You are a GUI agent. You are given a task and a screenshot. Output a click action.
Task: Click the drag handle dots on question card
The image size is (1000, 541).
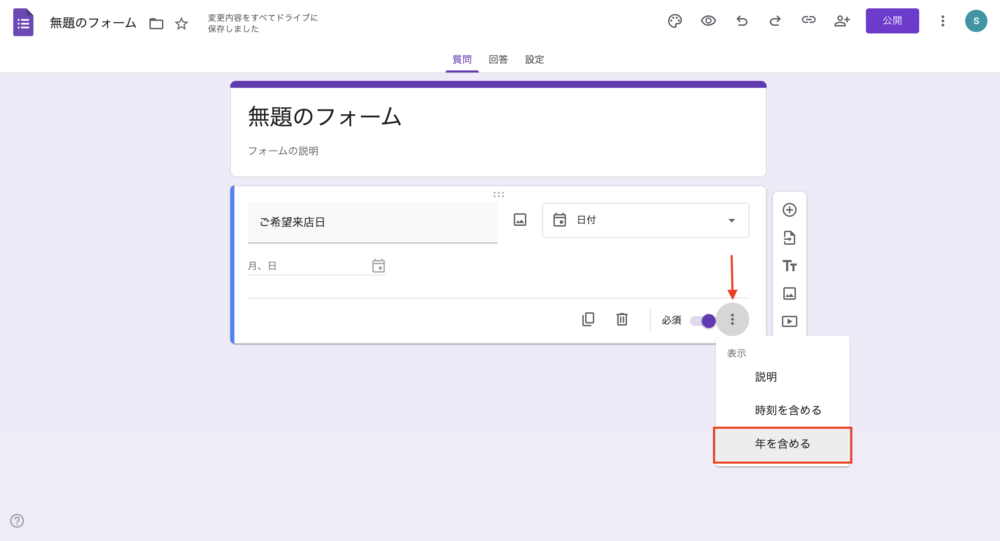coord(499,195)
